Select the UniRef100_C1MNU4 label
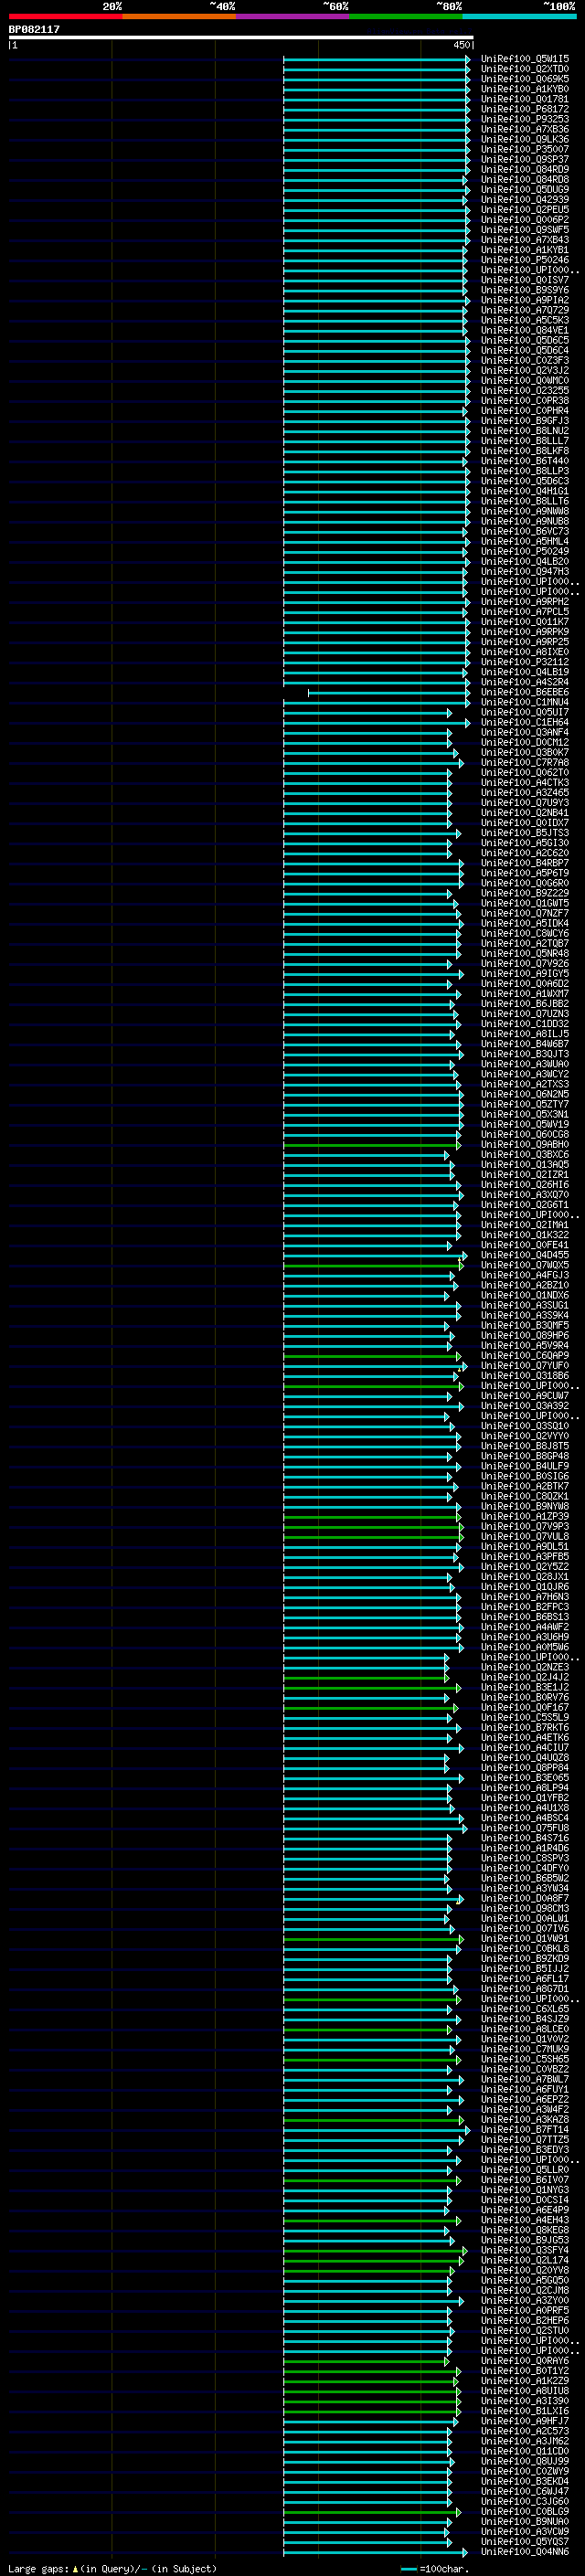The image size is (585, 2576). (525, 702)
